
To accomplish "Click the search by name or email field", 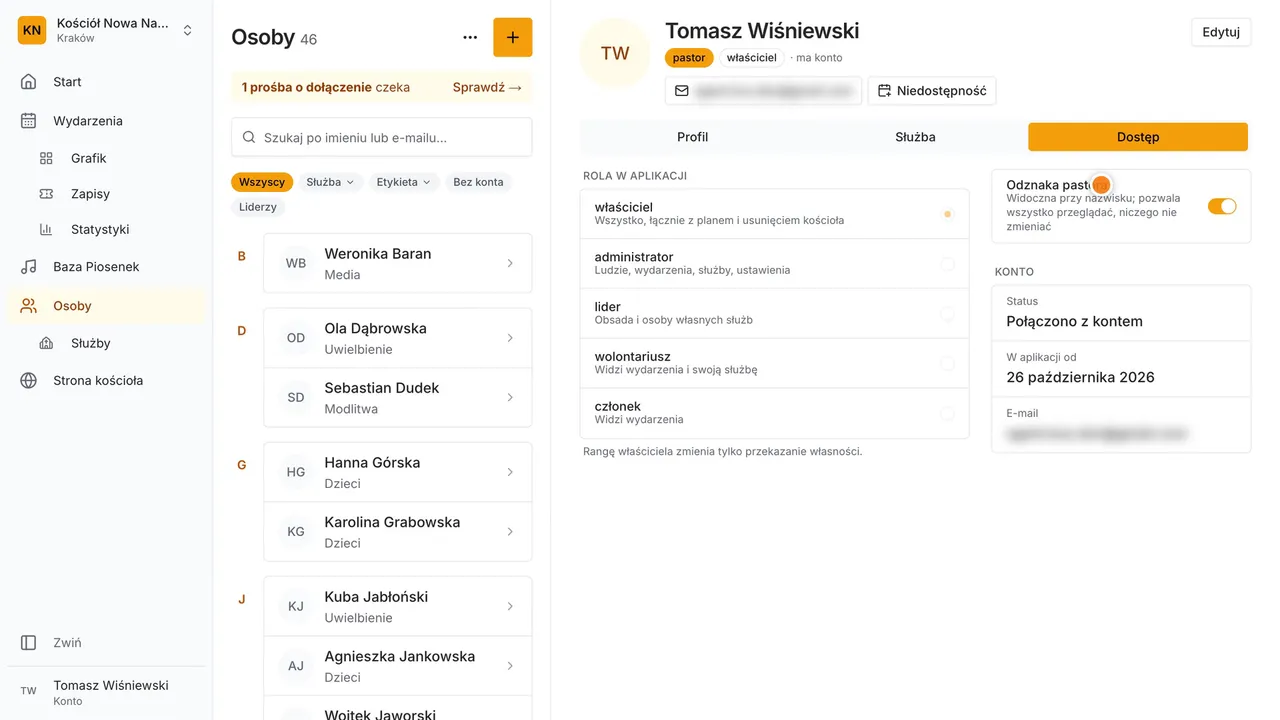I will 382,137.
